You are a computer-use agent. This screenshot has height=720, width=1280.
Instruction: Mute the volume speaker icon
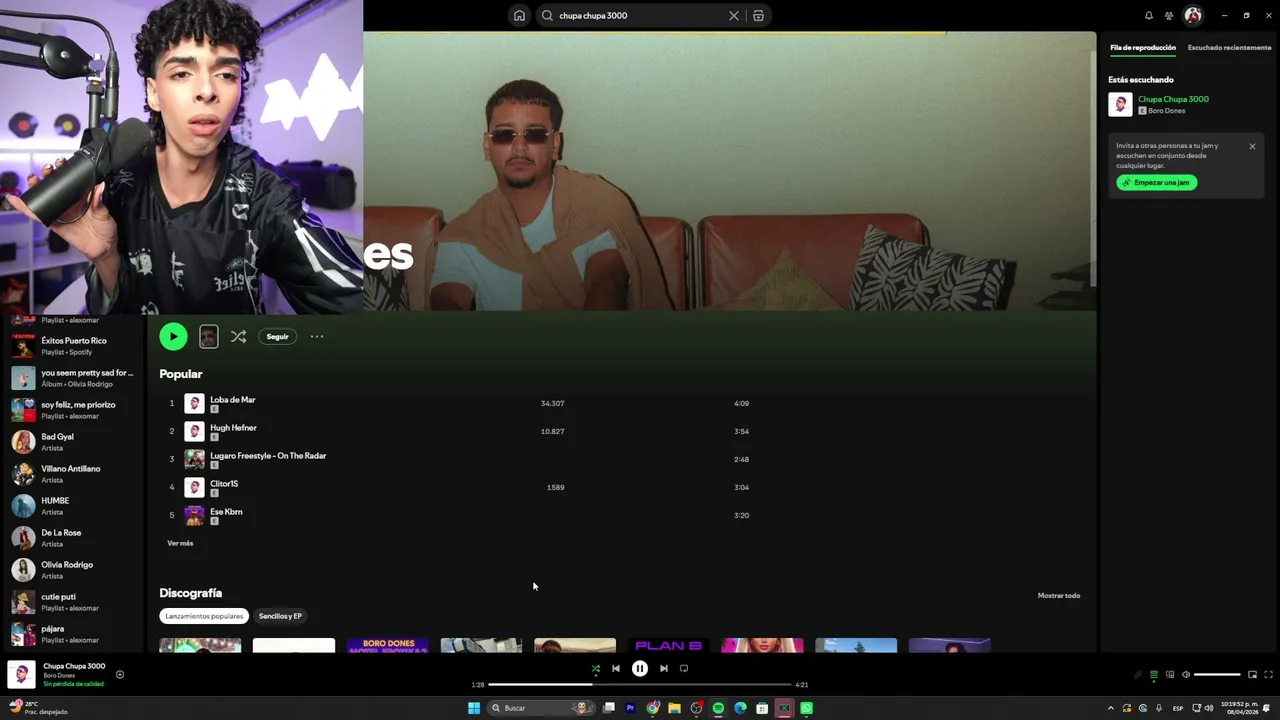point(1186,675)
